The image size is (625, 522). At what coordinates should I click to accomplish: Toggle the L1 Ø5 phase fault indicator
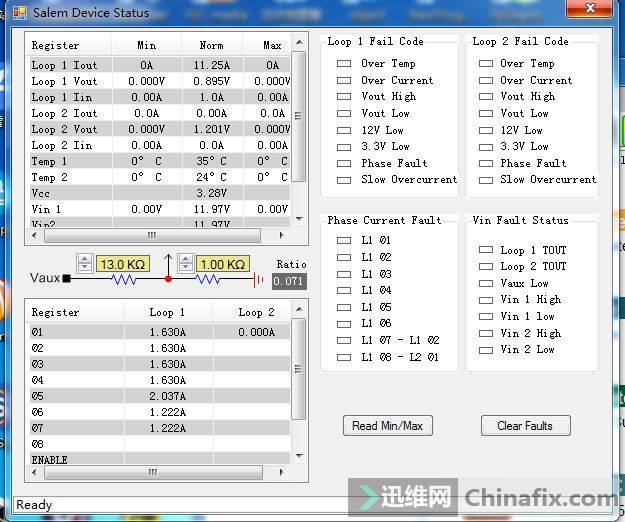click(344, 308)
